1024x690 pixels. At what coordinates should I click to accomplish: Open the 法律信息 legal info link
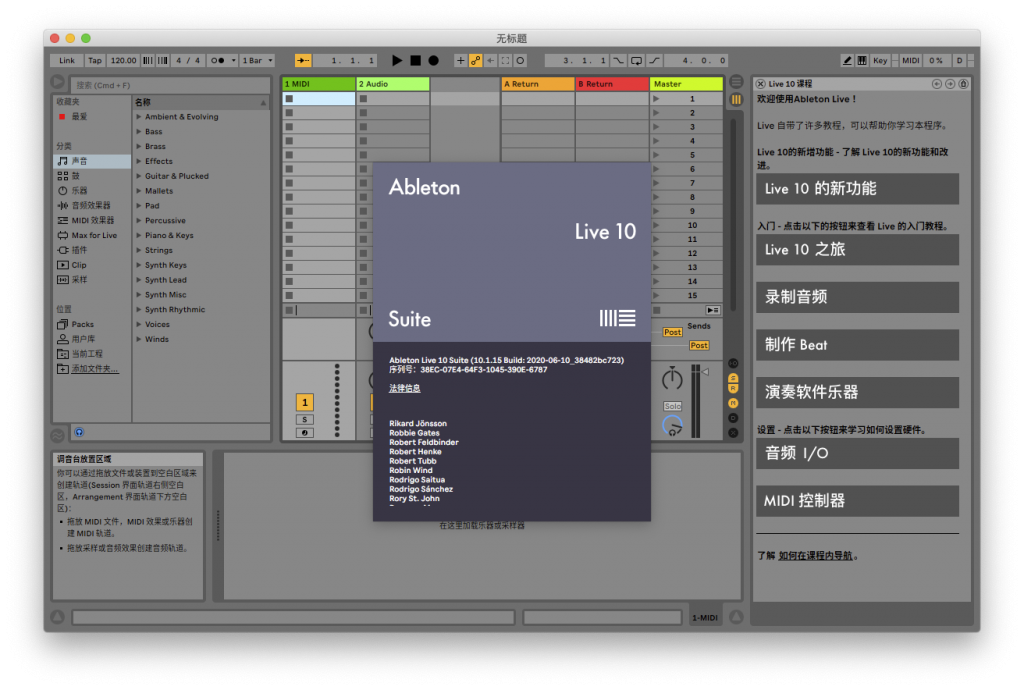(x=405, y=388)
